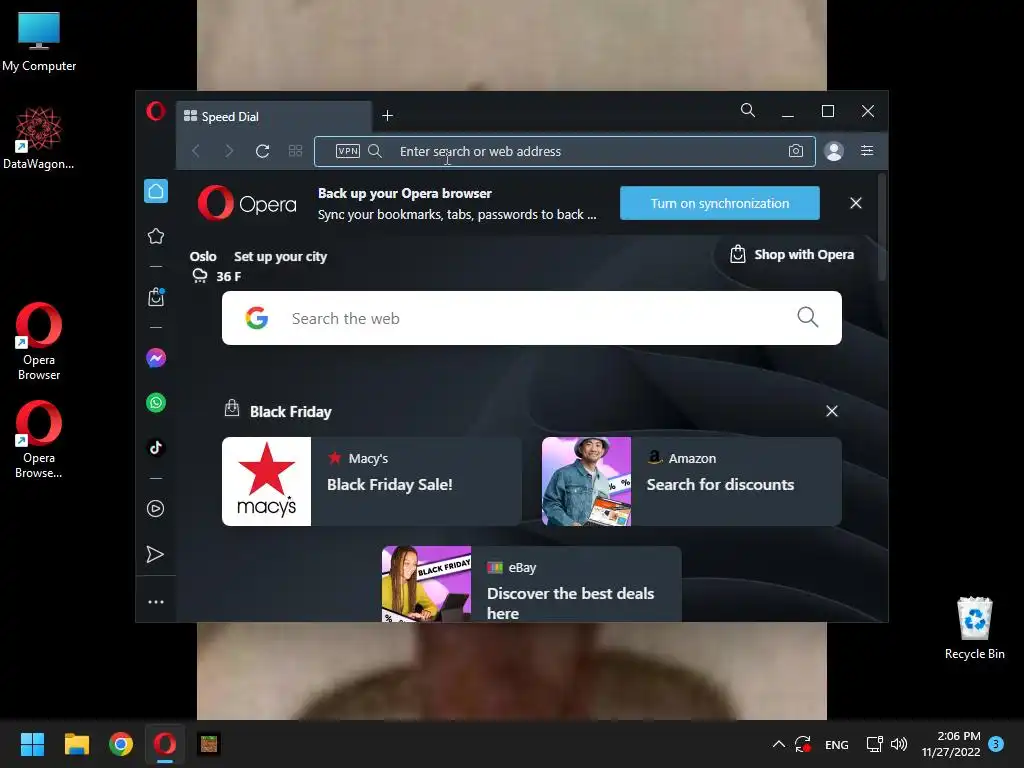1024x768 pixels.
Task: Click the Opera taskbar icon
Action: [165, 744]
